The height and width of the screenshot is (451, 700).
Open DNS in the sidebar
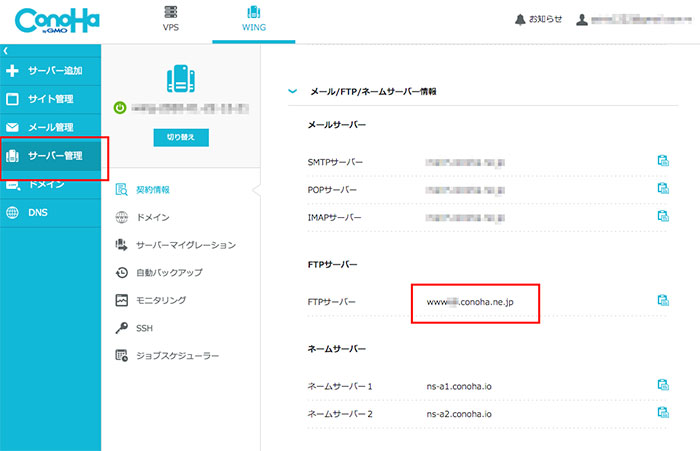[50, 213]
